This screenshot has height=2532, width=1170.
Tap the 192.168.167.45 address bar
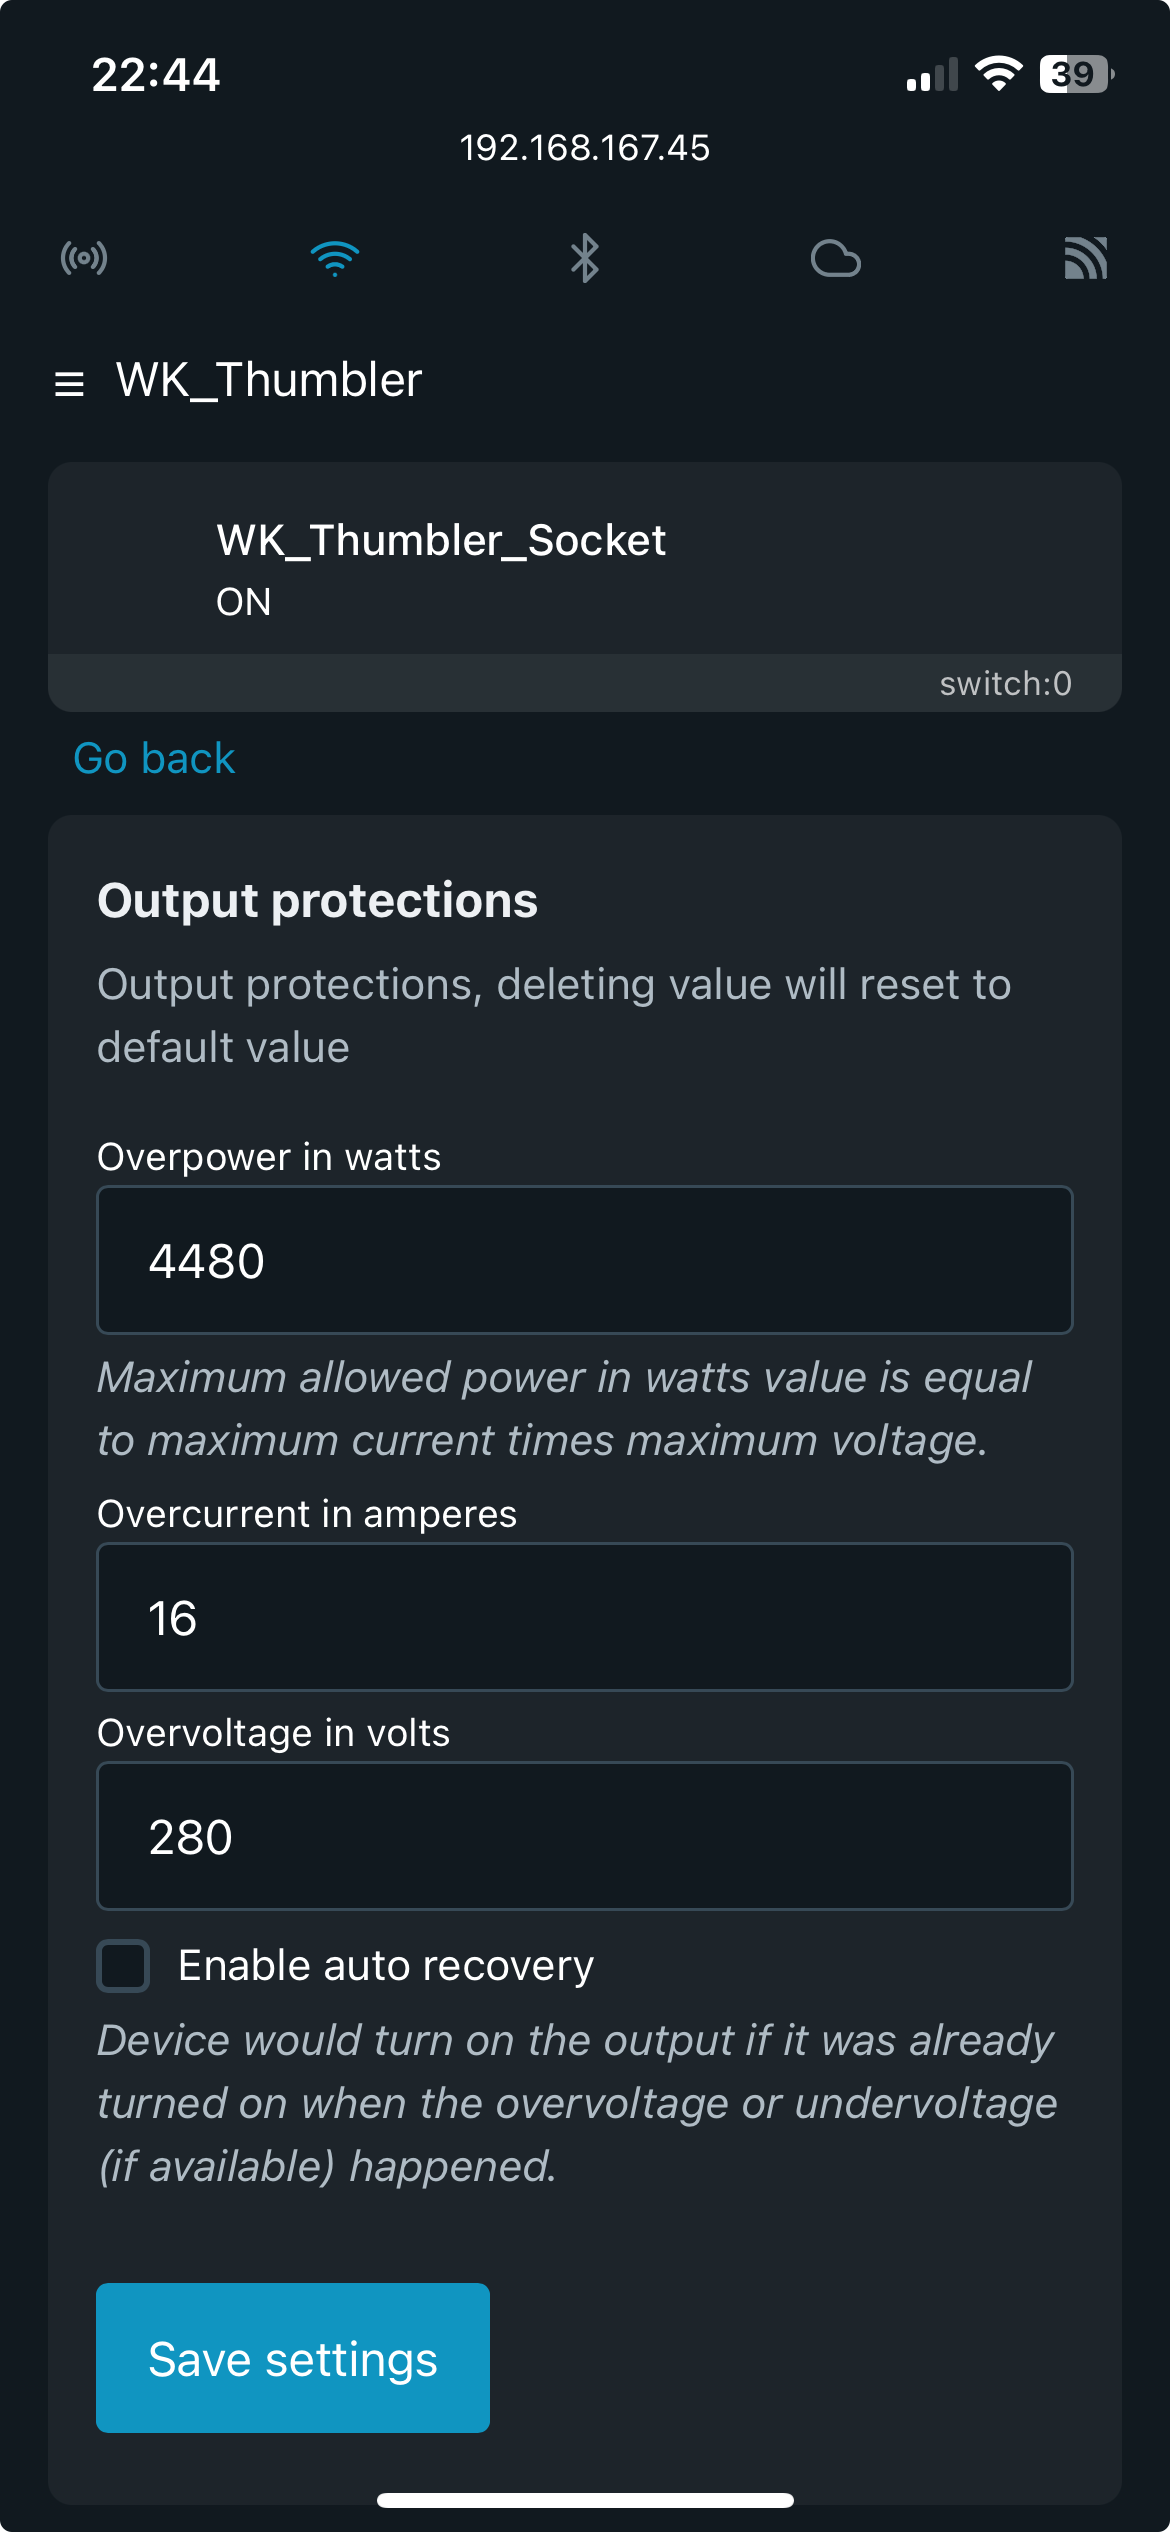click(x=585, y=148)
